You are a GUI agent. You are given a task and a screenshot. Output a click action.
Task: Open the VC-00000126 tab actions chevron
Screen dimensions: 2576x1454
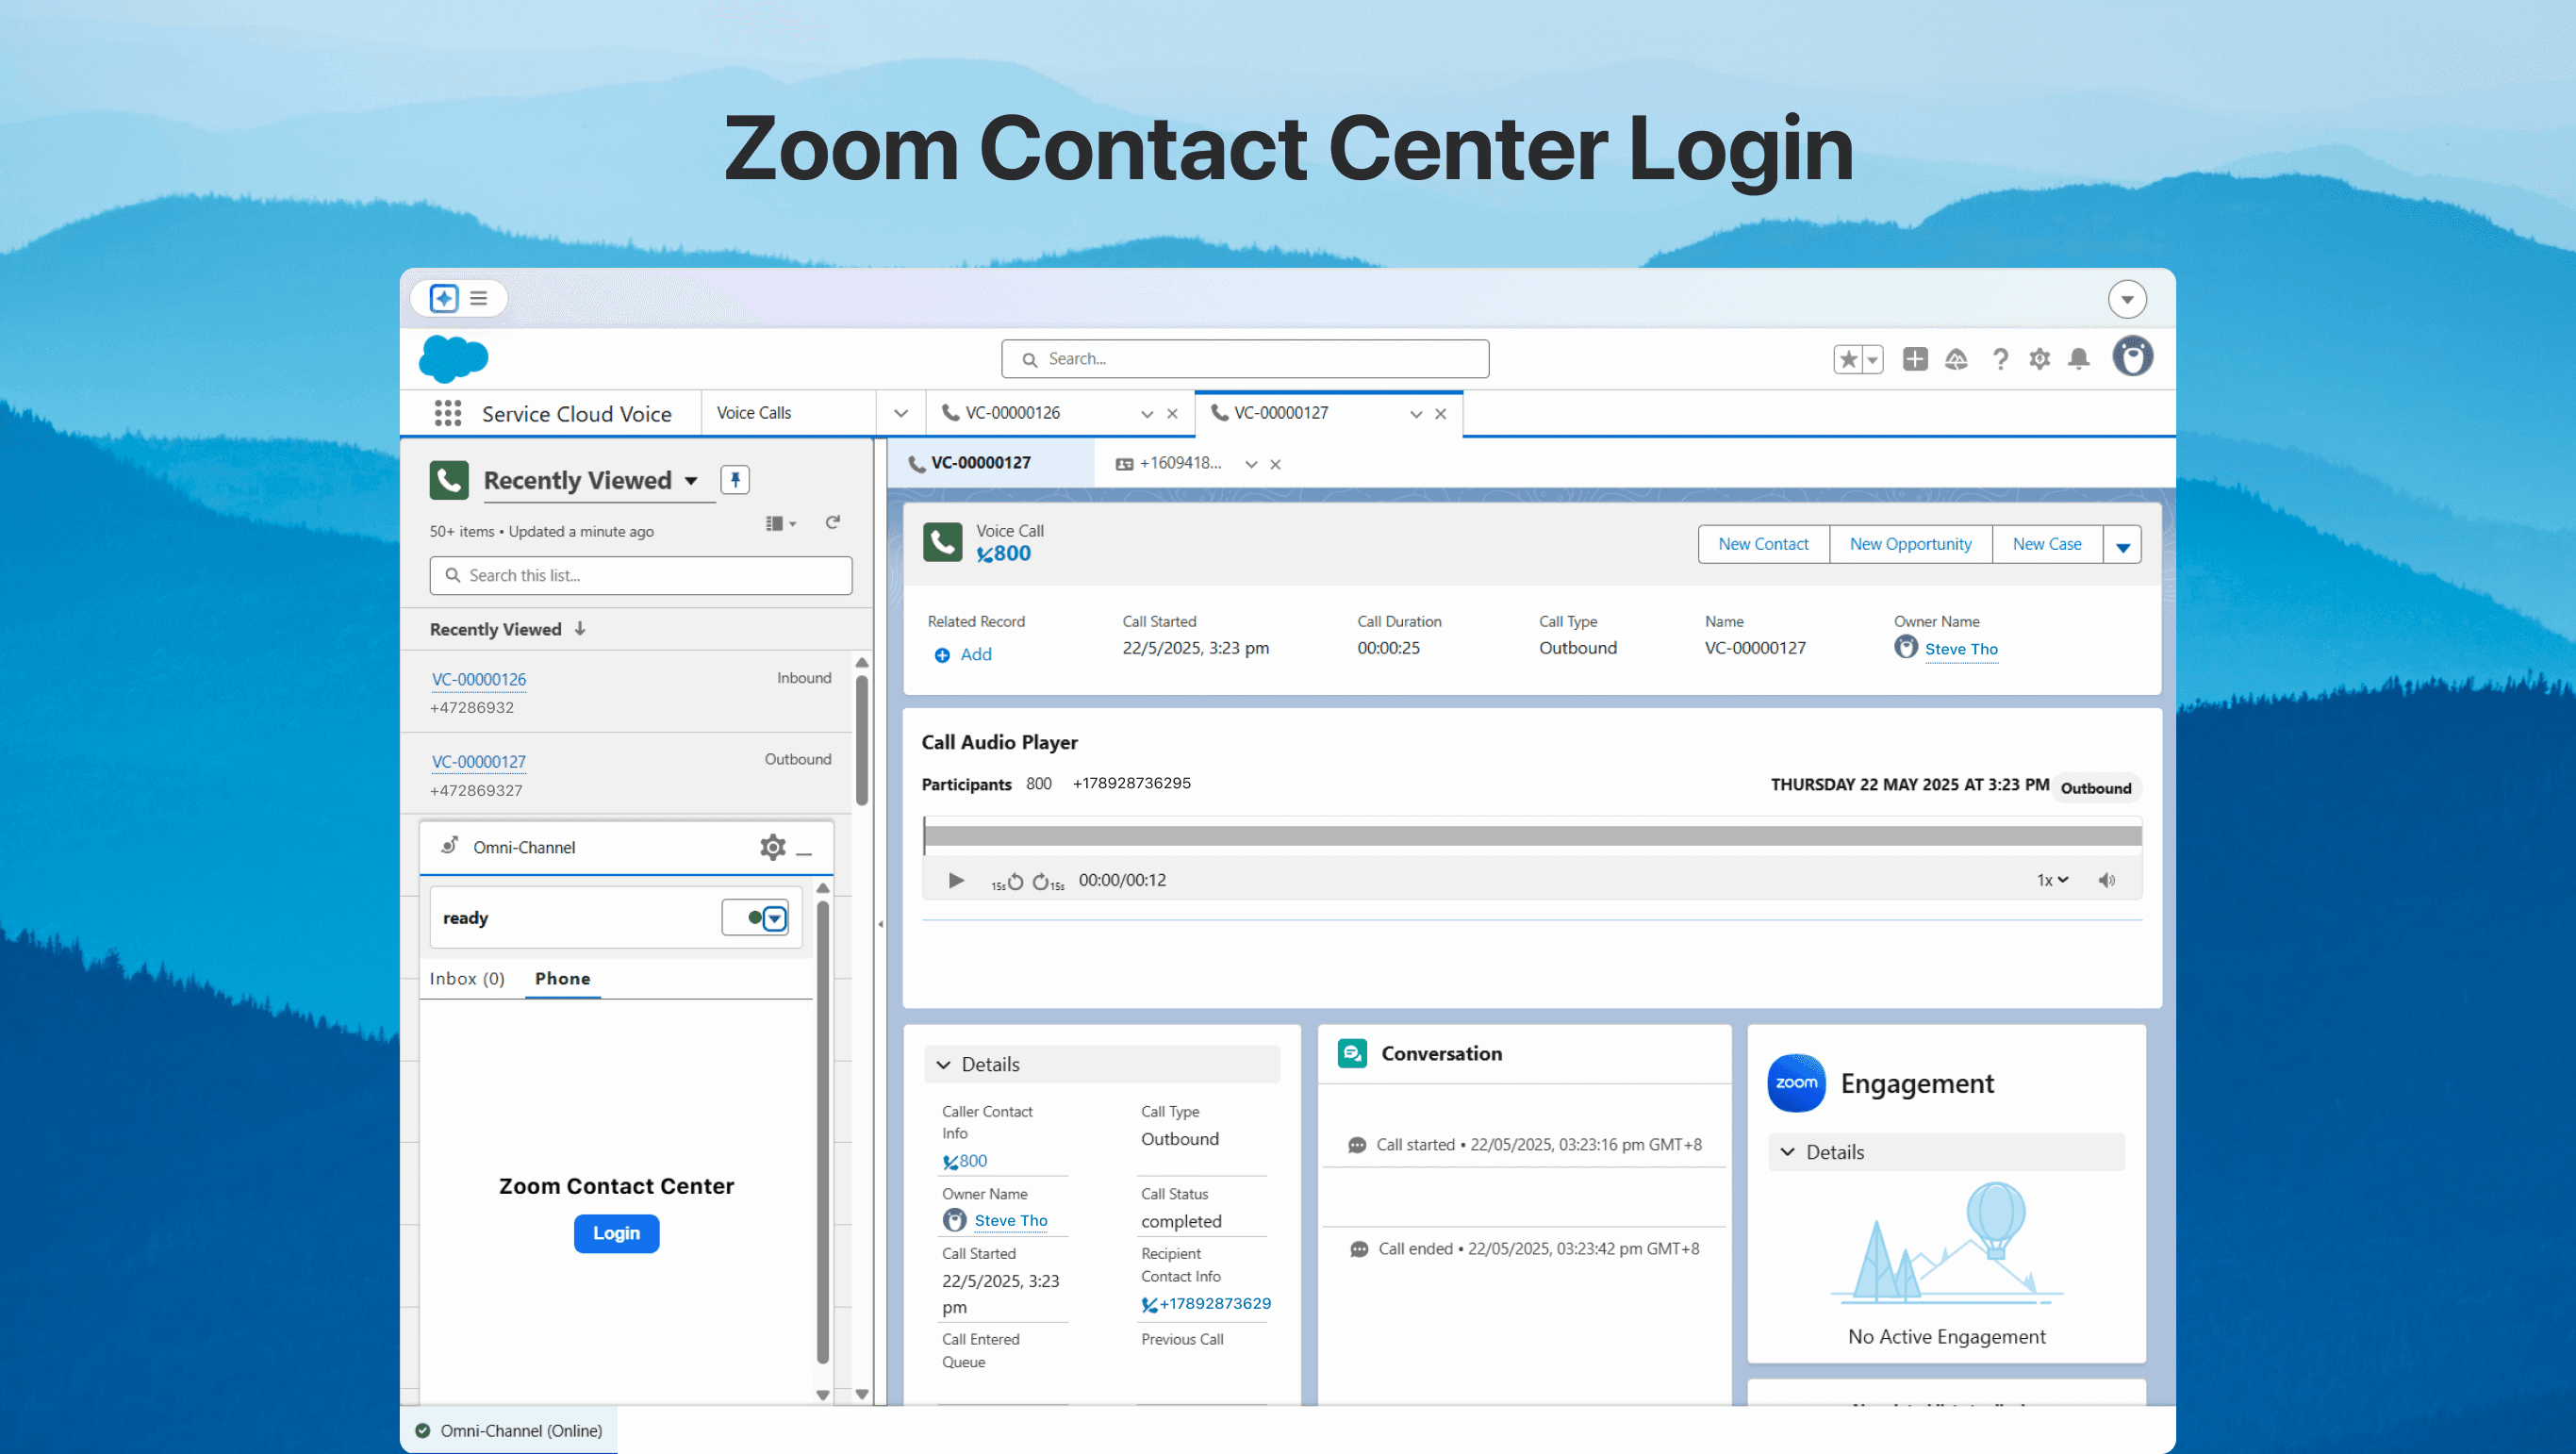pos(1147,414)
